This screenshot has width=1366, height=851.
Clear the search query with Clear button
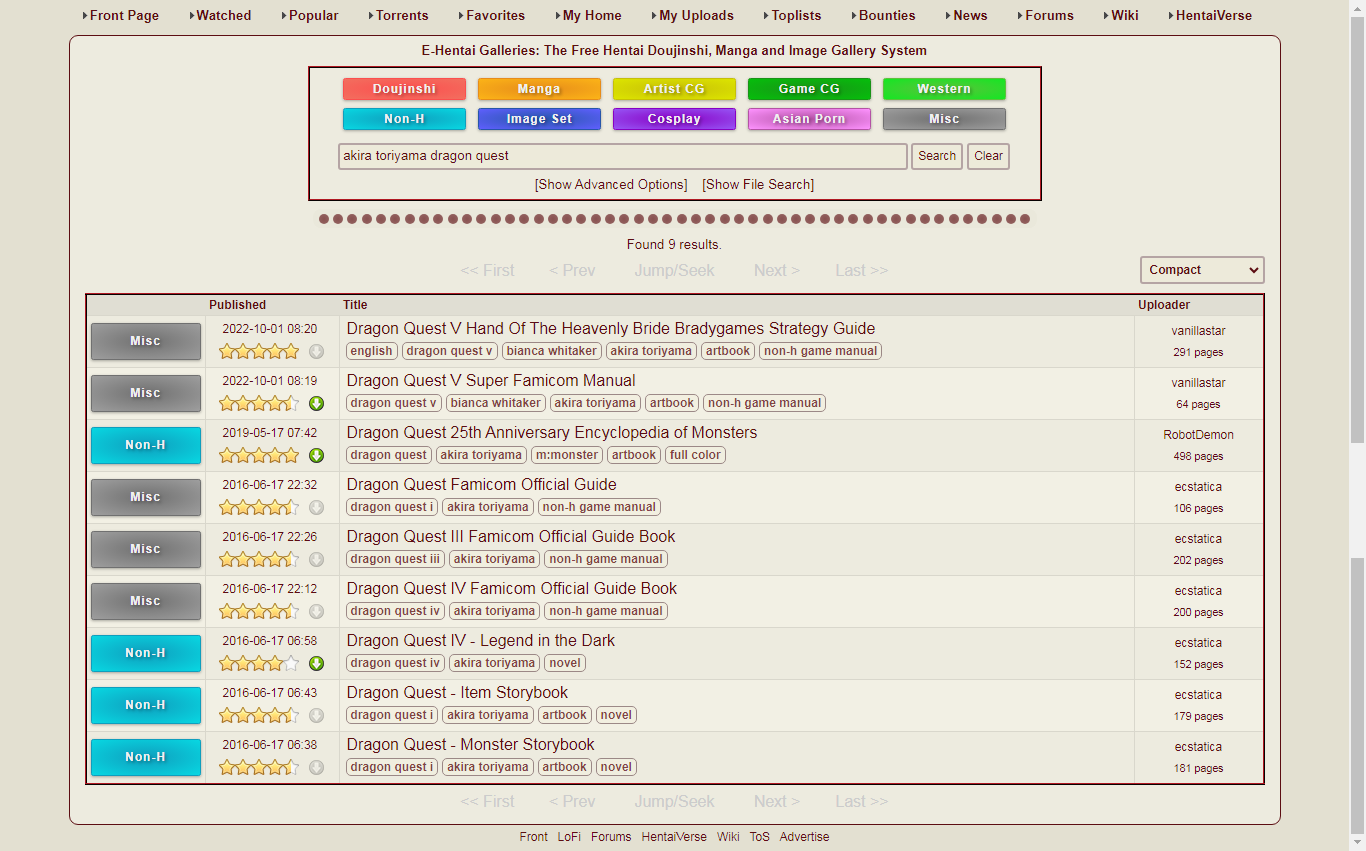click(988, 156)
